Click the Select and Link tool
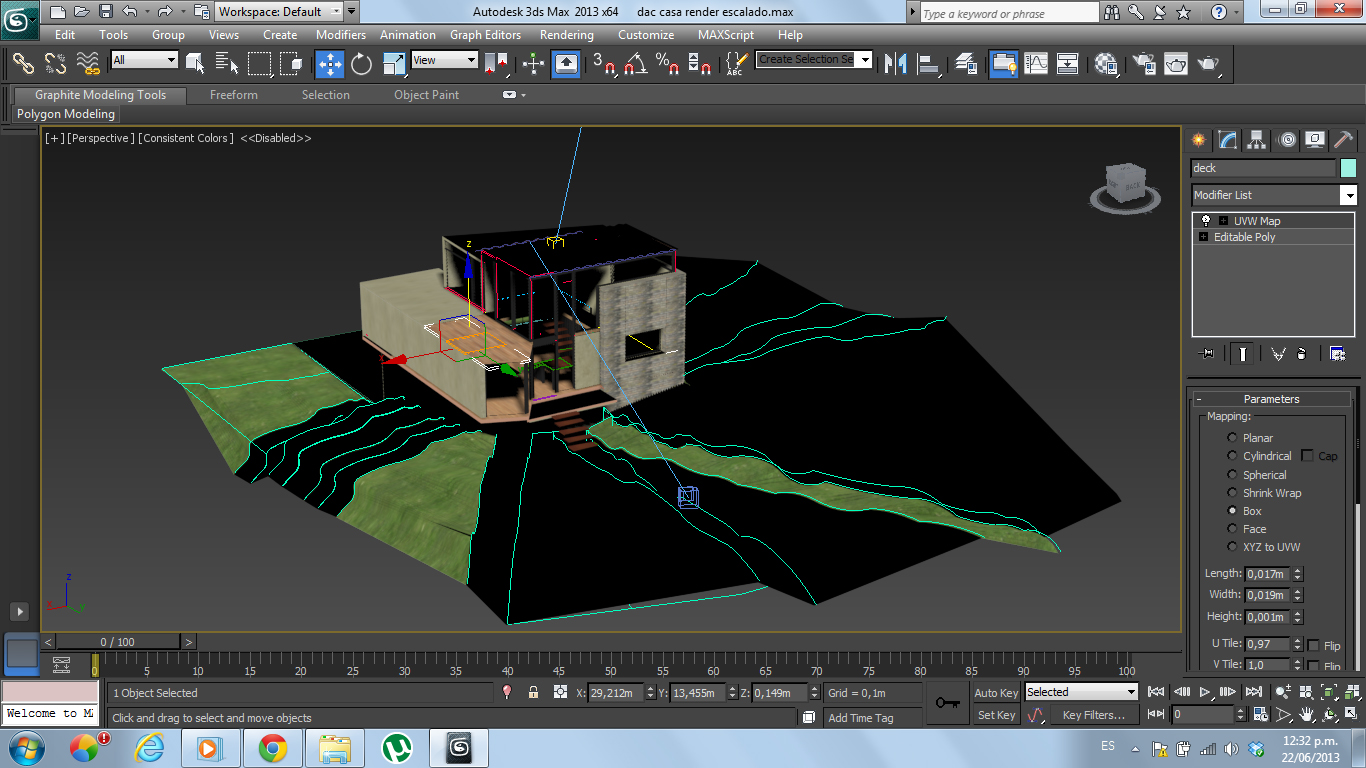Screen dimensions: 1366x768 [x=23, y=63]
